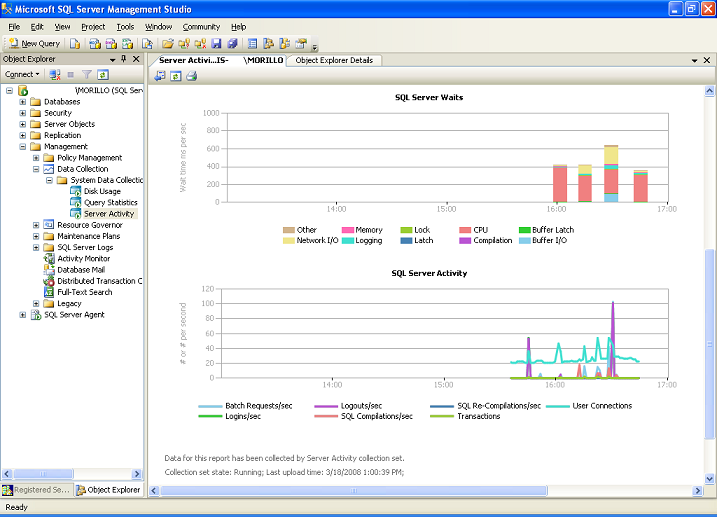Click the Save All stacked disks icon

click(232, 43)
